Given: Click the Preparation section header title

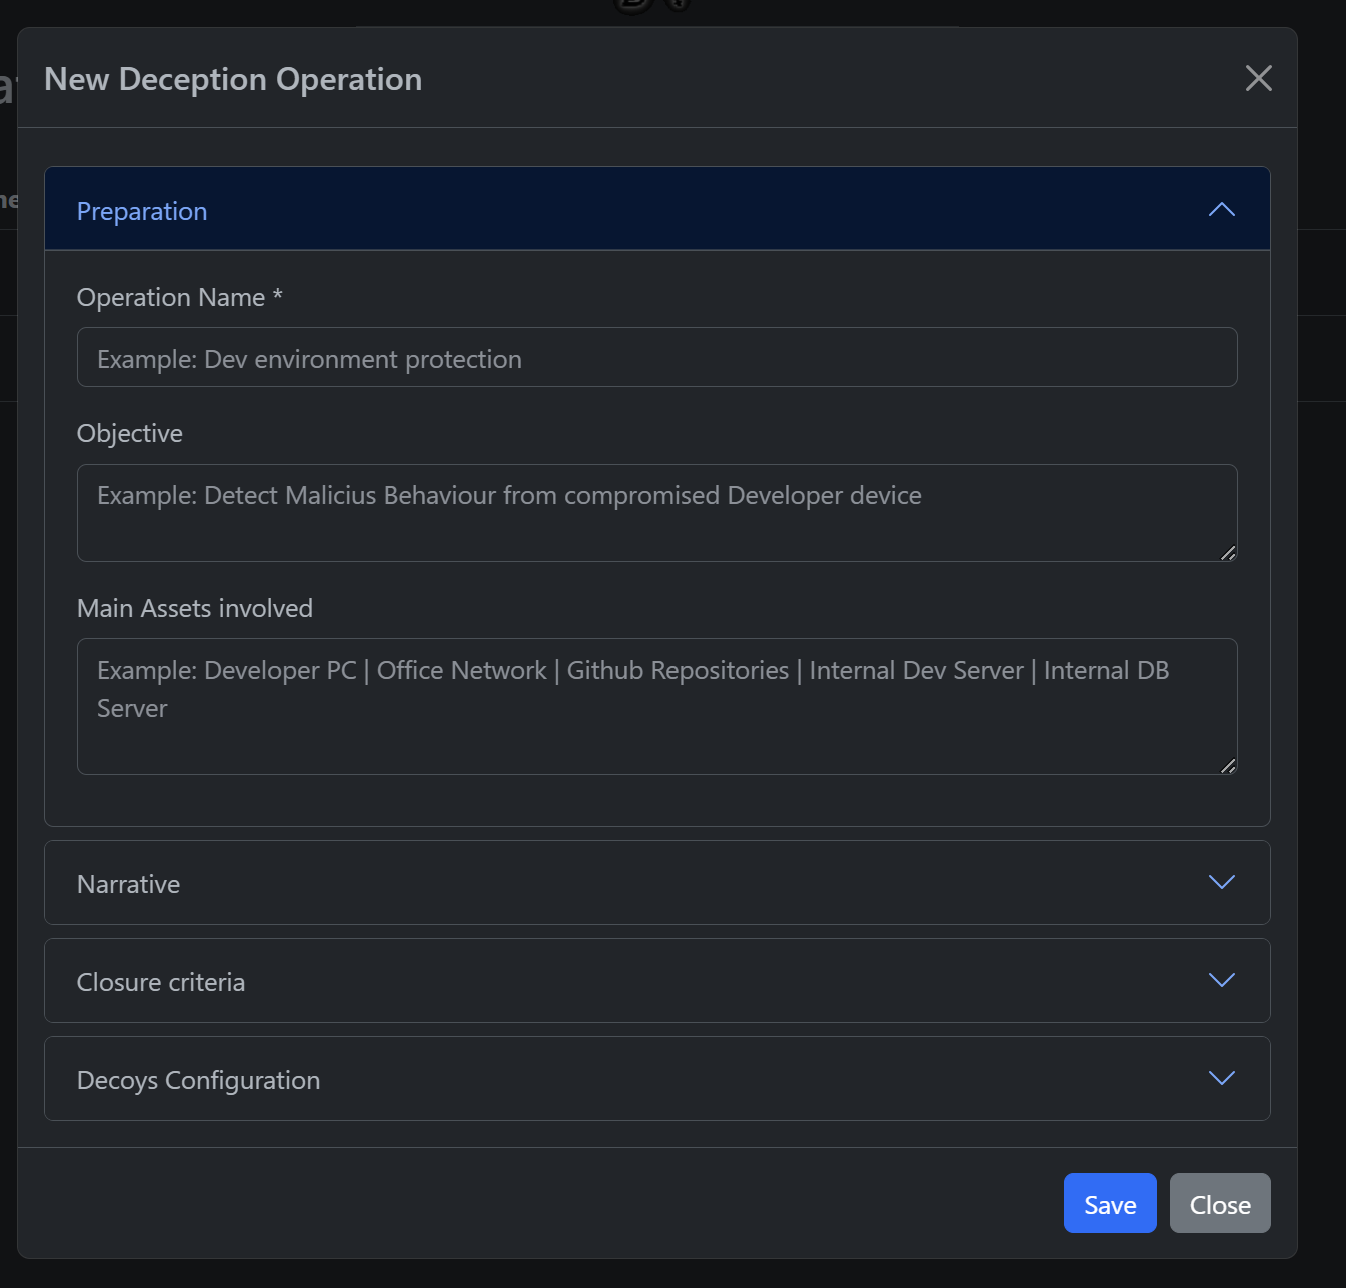Looking at the screenshot, I should pyautogui.click(x=142, y=211).
